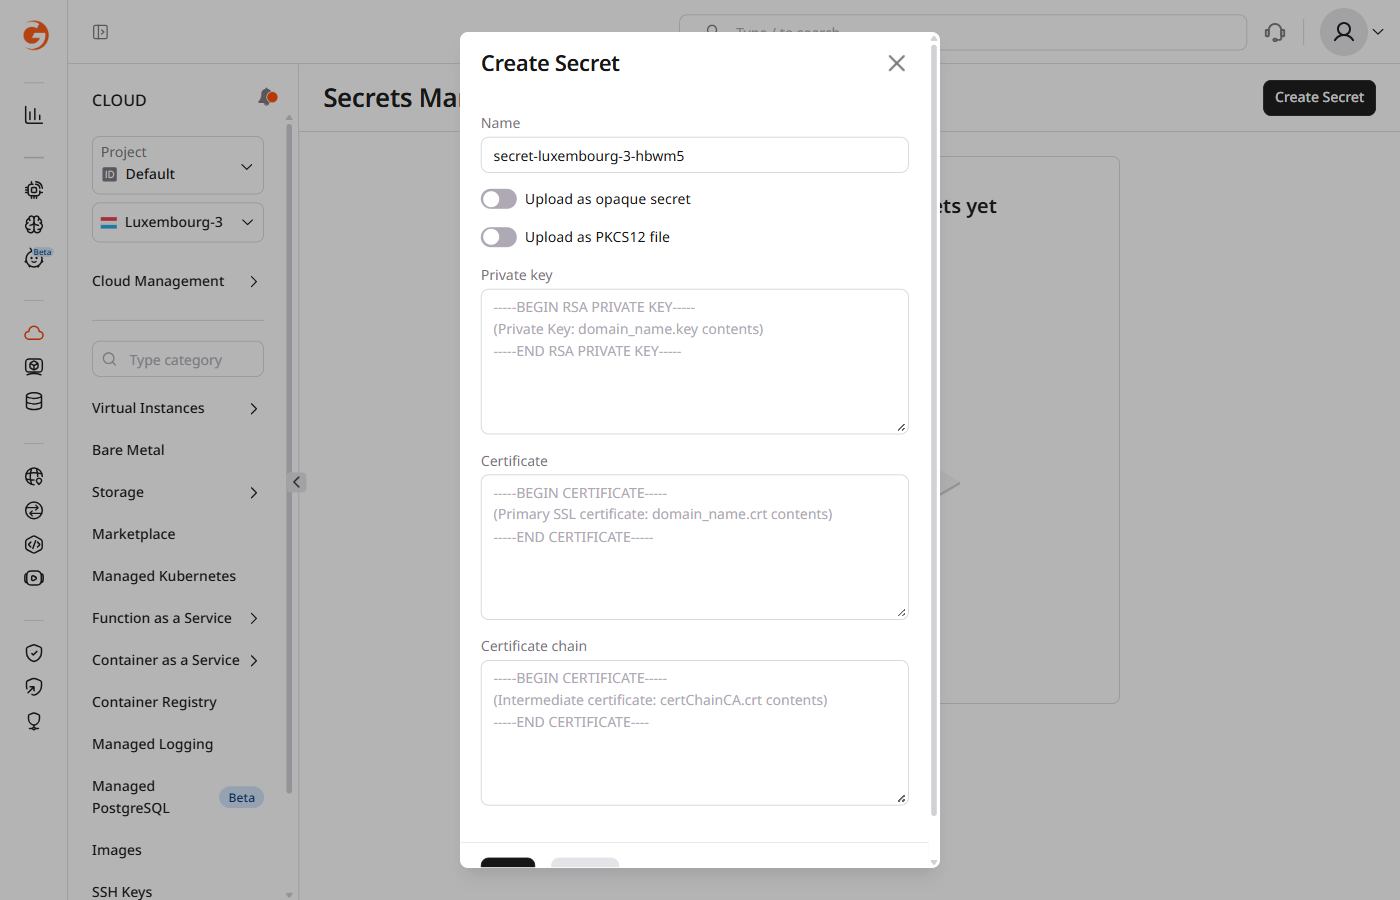Click the Create Secret button top right
Viewport: 1400px width, 900px height.
pyautogui.click(x=1319, y=97)
